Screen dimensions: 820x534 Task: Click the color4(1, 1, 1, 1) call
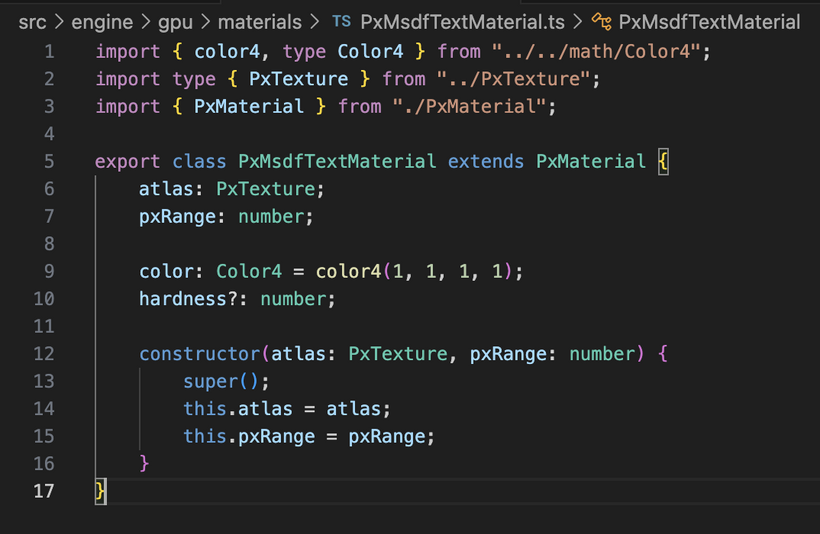[419, 271]
